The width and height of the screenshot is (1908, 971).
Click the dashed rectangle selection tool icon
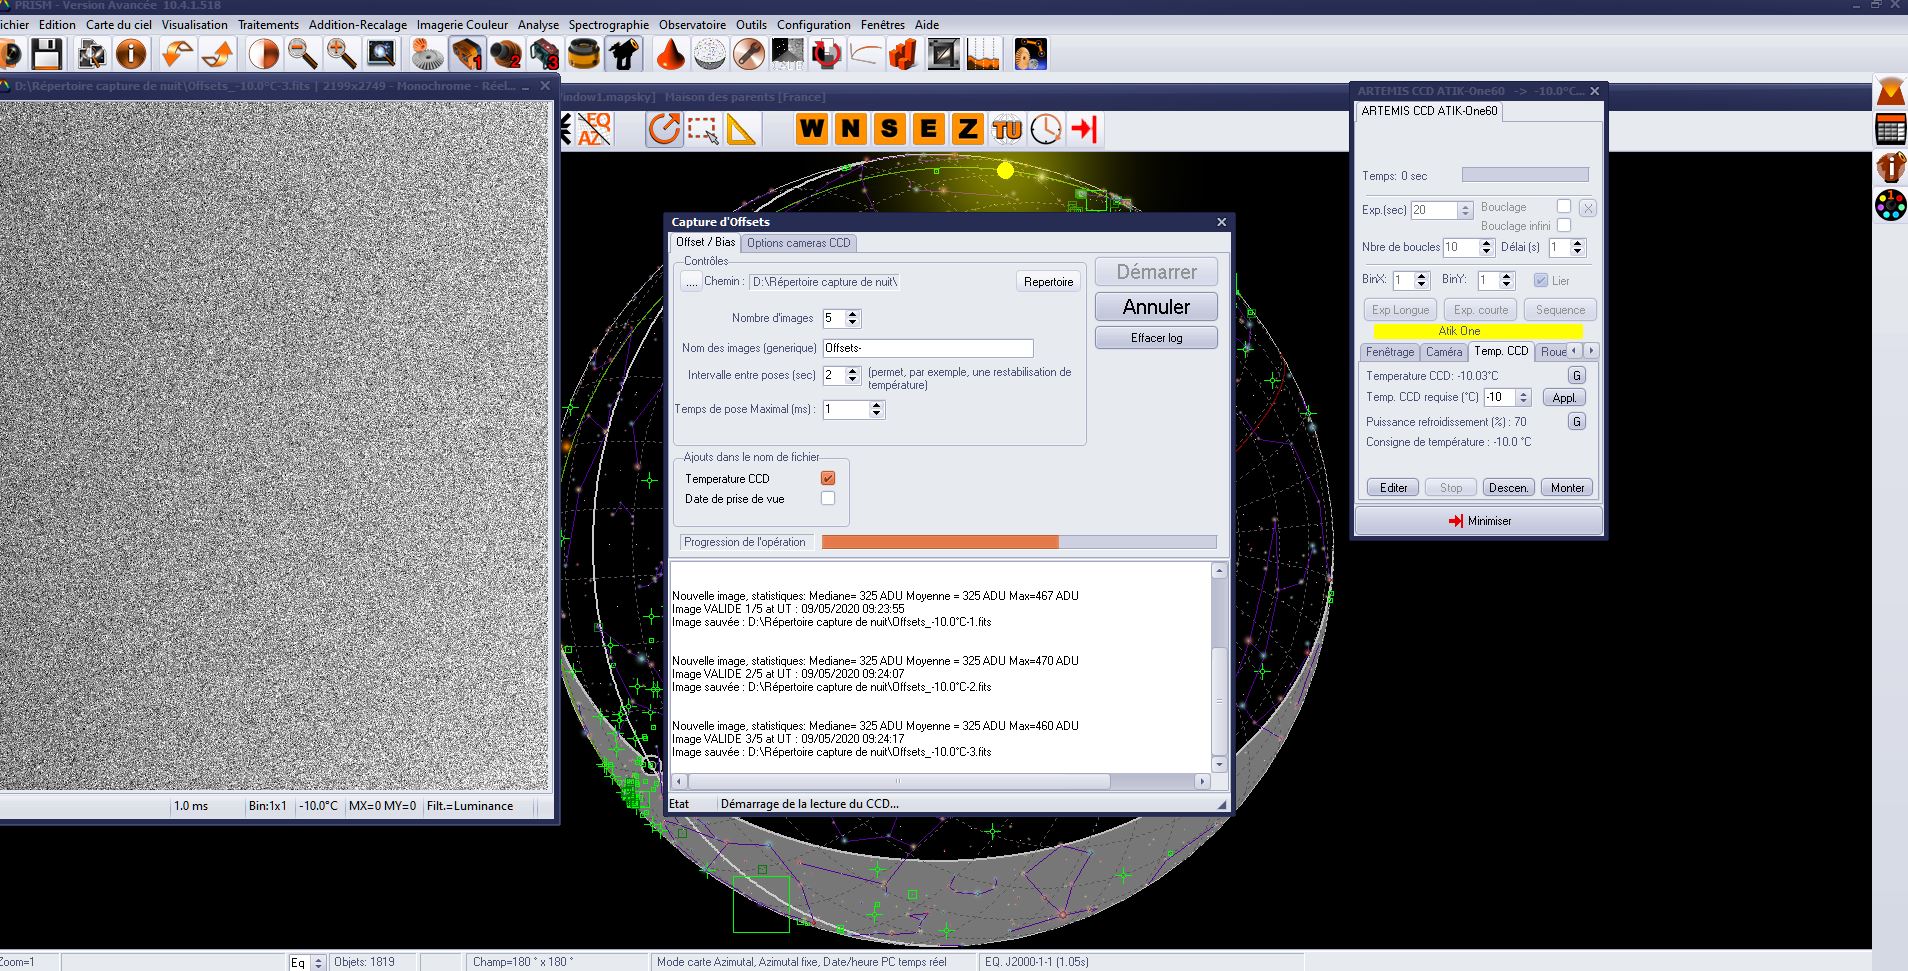(x=703, y=130)
